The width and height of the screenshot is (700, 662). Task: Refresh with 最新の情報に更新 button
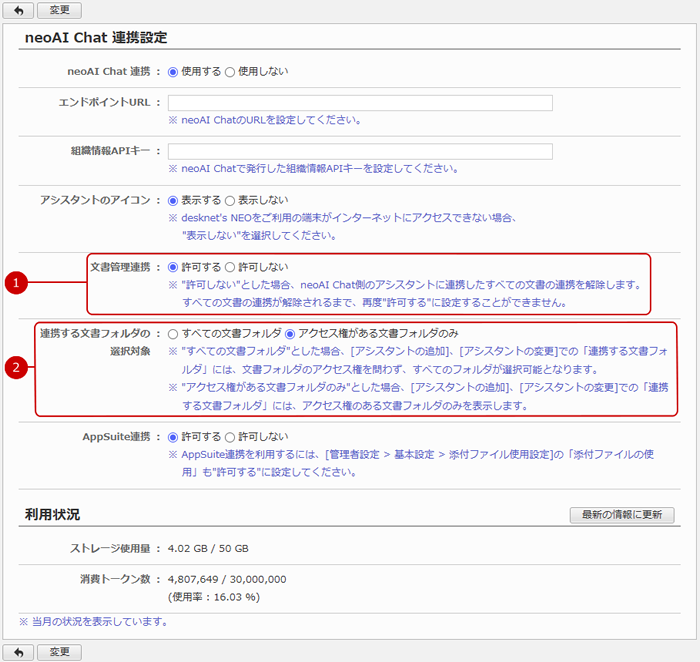(622, 515)
